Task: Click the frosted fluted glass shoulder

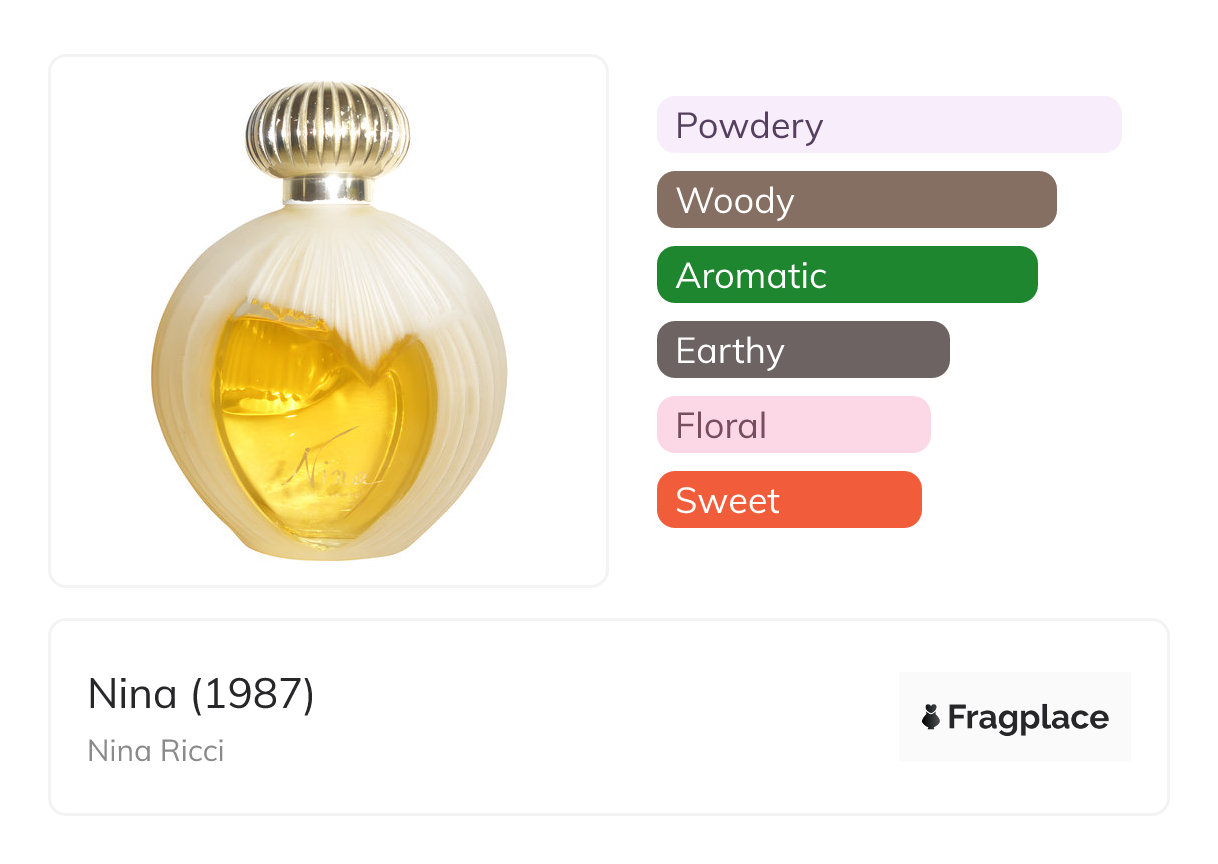Action: 330,260
